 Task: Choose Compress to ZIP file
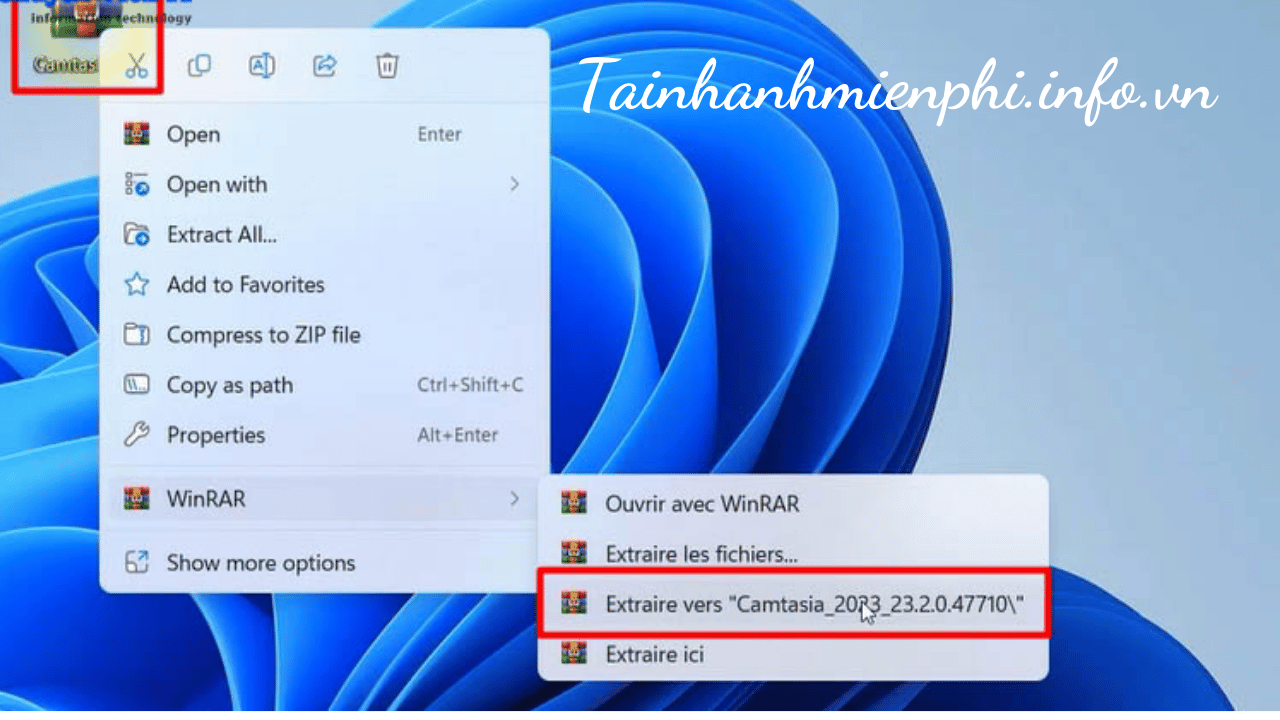click(x=263, y=335)
